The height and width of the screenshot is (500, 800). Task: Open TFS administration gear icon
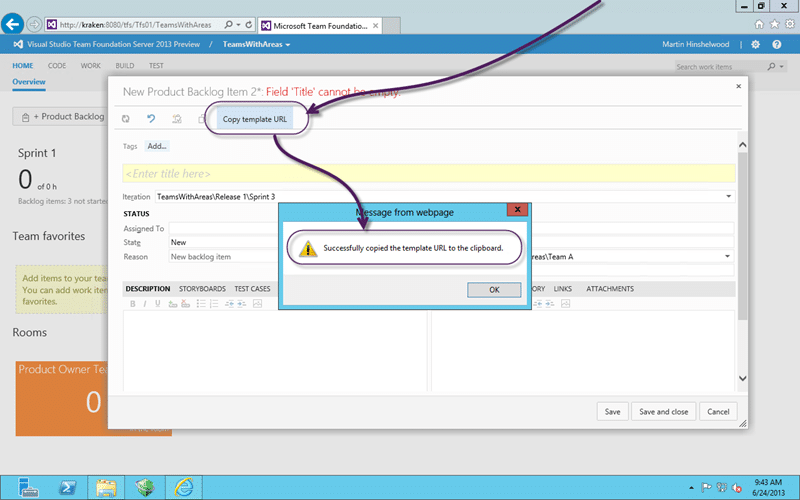click(756, 44)
